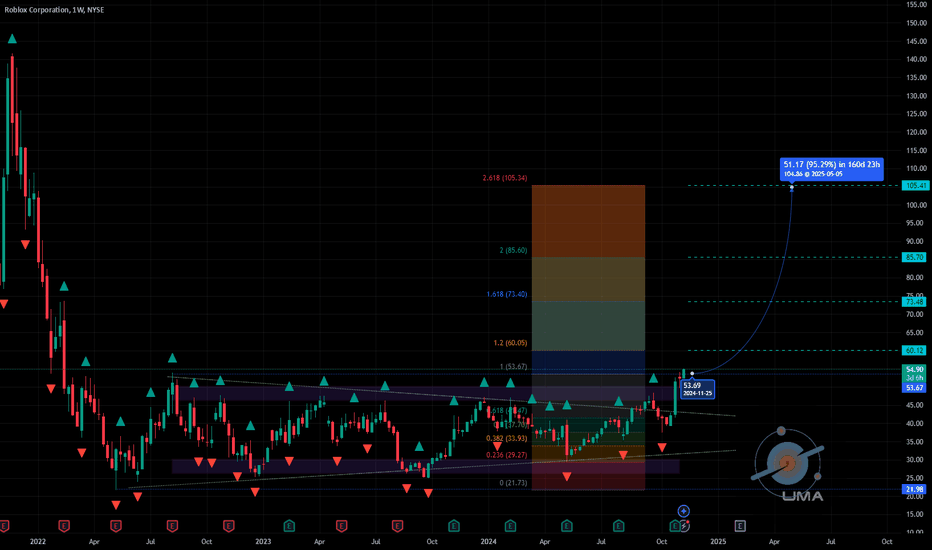932x550 pixels.
Task: Select the green earnings marker after the 2024 label
Action: pyautogui.click(x=510, y=526)
